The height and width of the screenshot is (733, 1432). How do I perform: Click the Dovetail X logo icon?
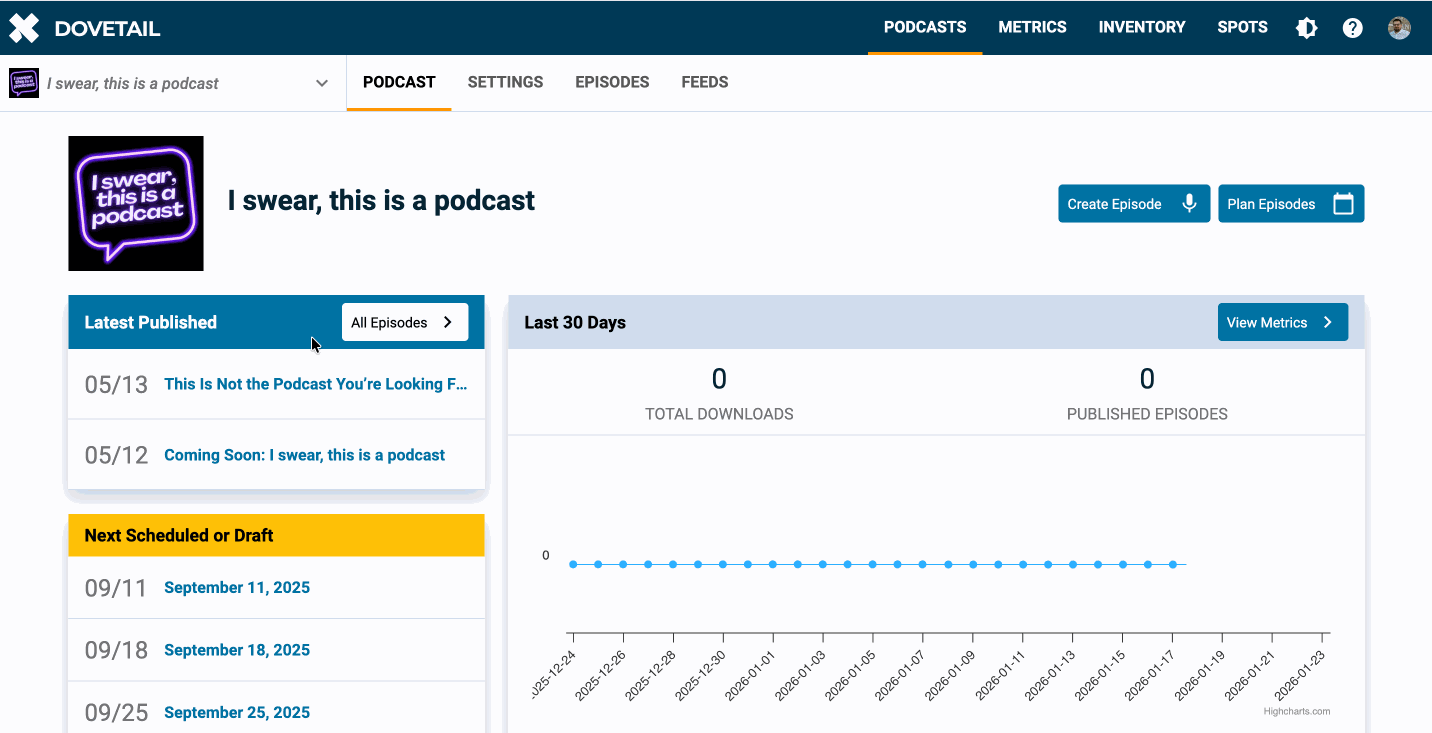click(24, 28)
